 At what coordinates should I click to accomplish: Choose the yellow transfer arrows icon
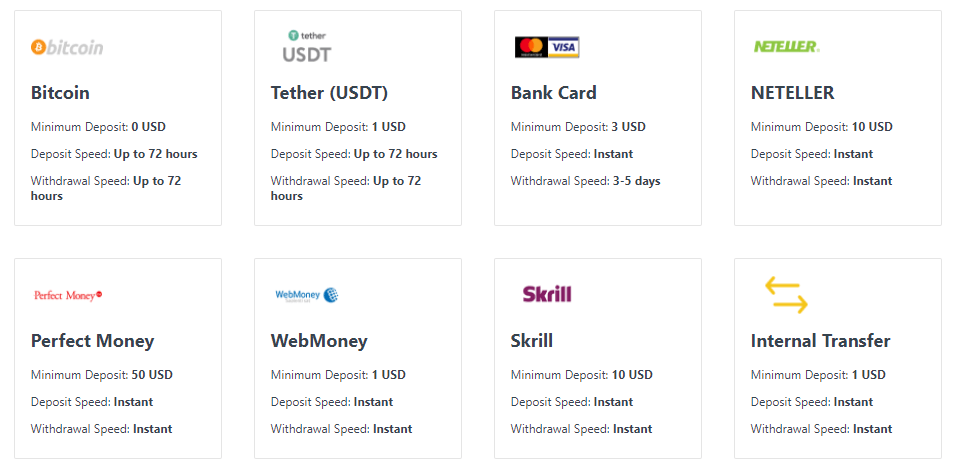pyautogui.click(x=786, y=295)
